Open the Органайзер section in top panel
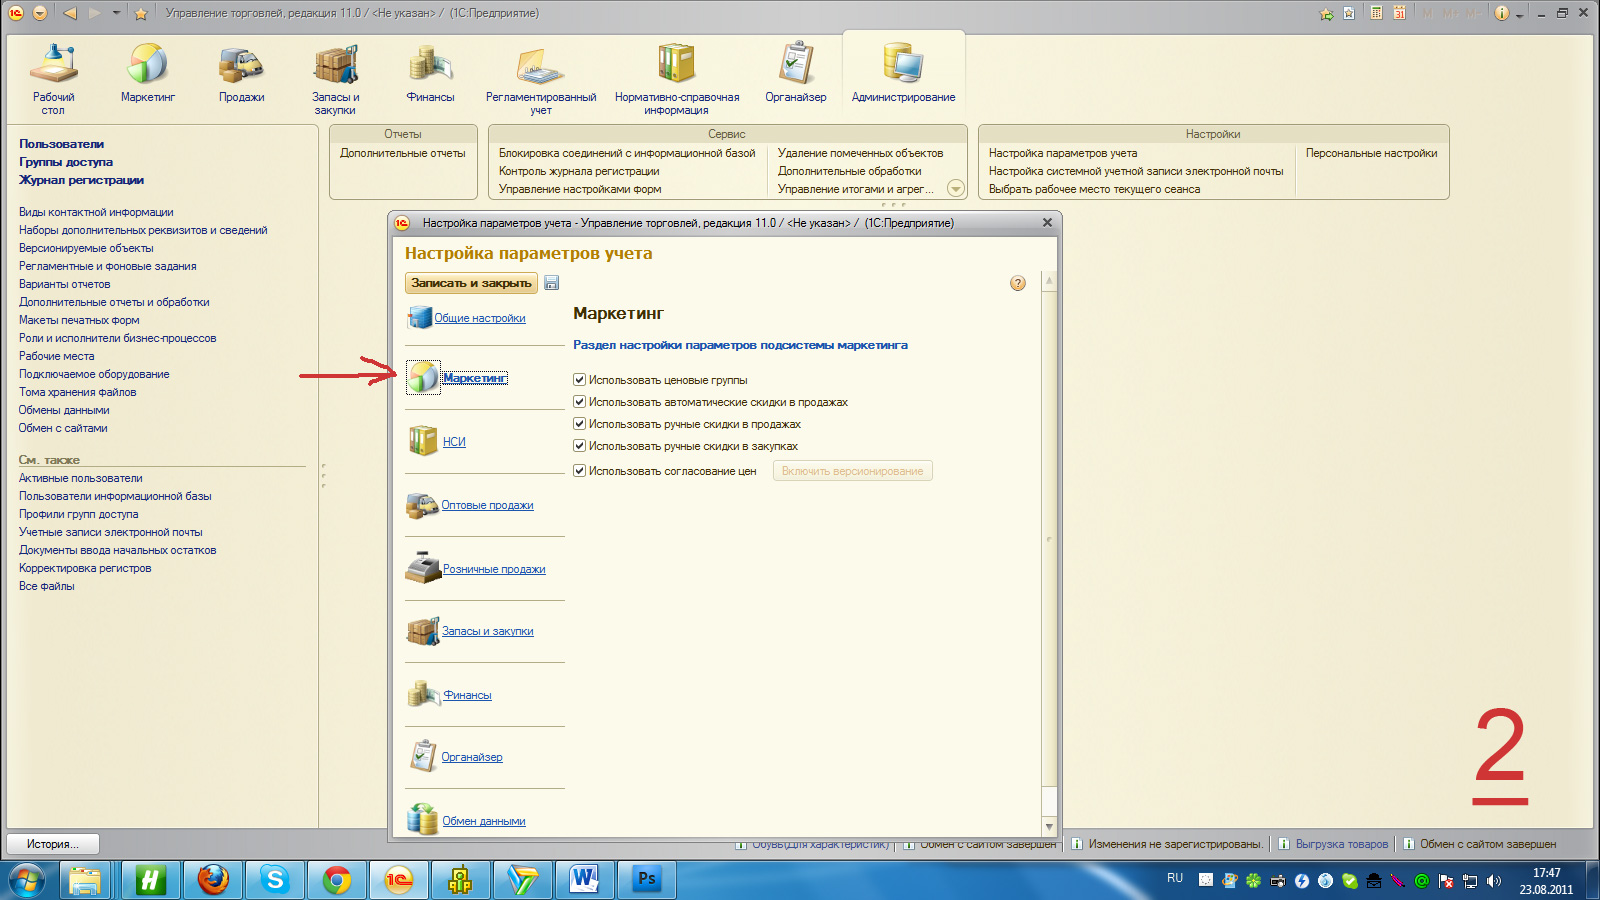The width and height of the screenshot is (1600, 900). point(796,73)
